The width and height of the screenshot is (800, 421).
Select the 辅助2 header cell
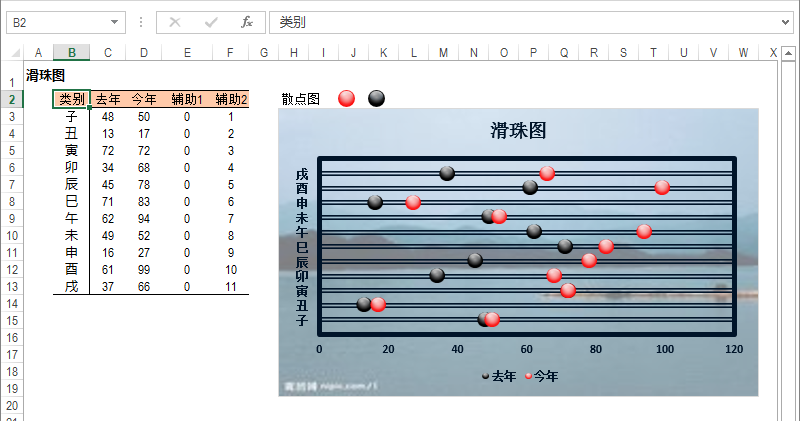point(231,99)
